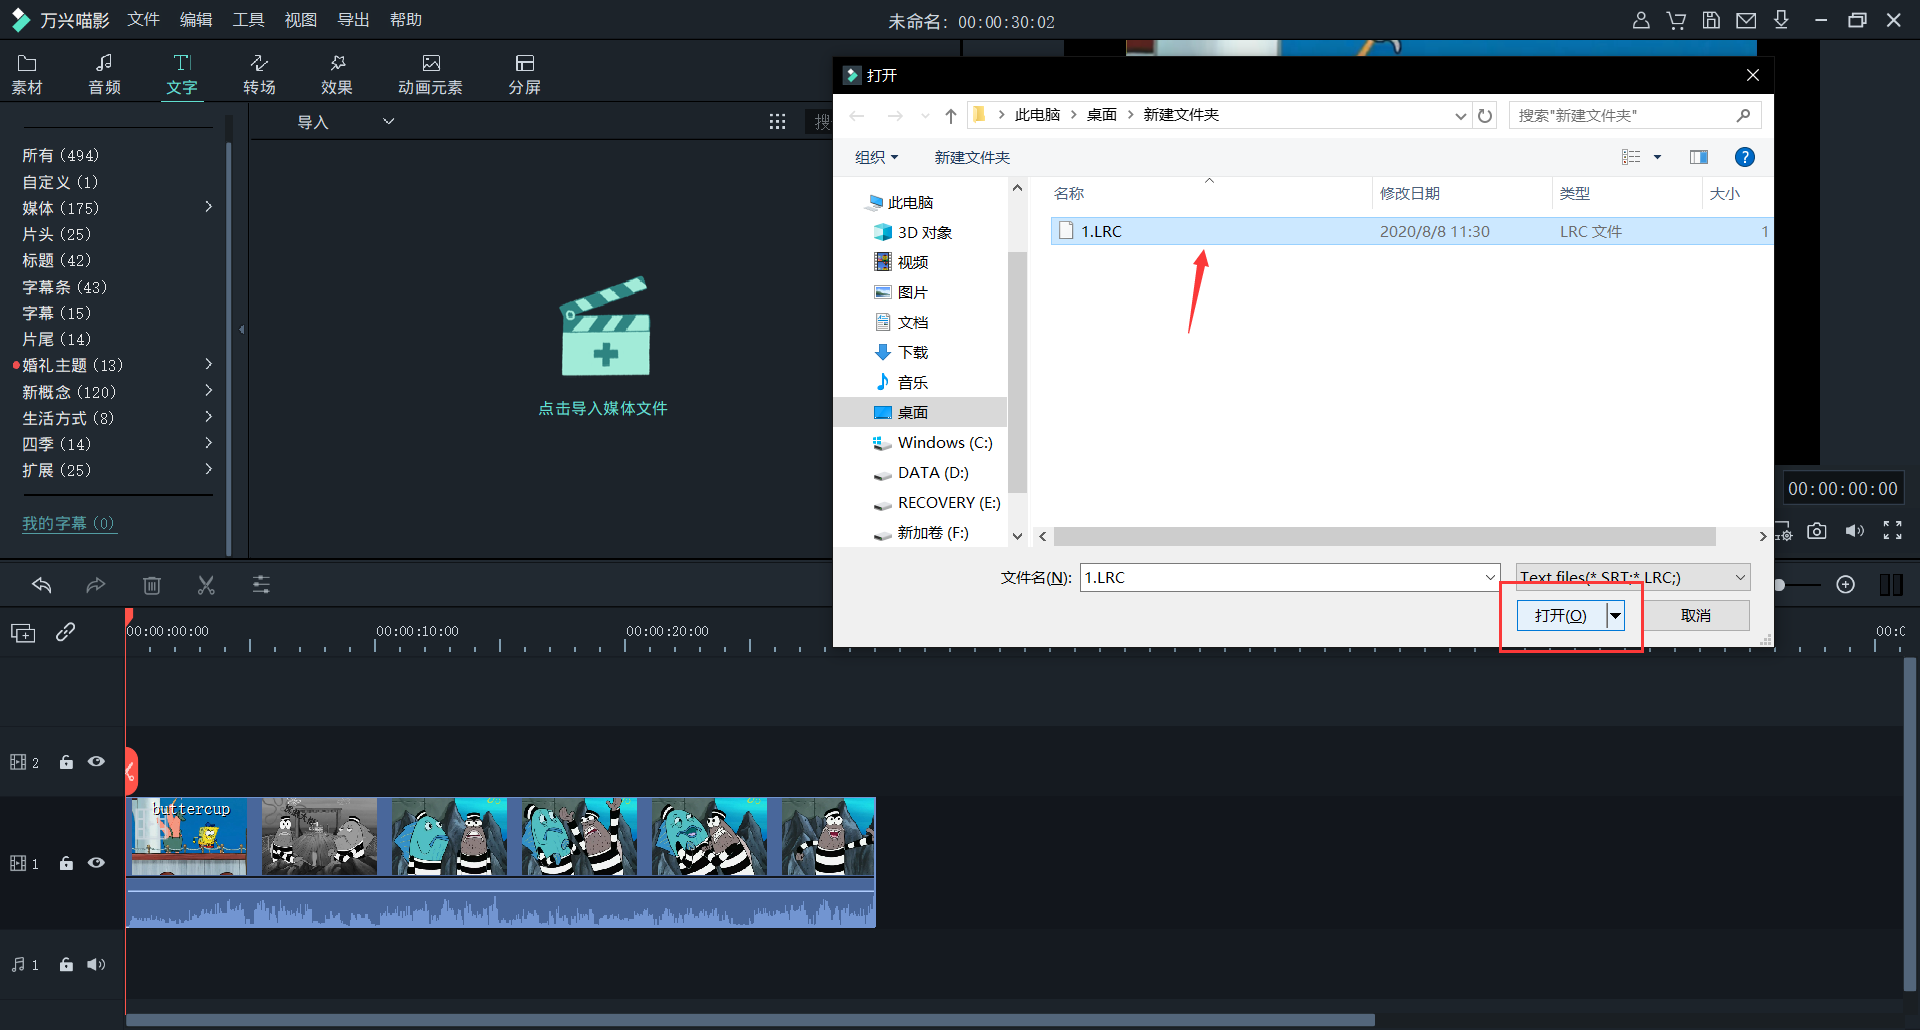Click the 点击导入媒体文件 link
1920x1030 pixels.
tap(603, 408)
